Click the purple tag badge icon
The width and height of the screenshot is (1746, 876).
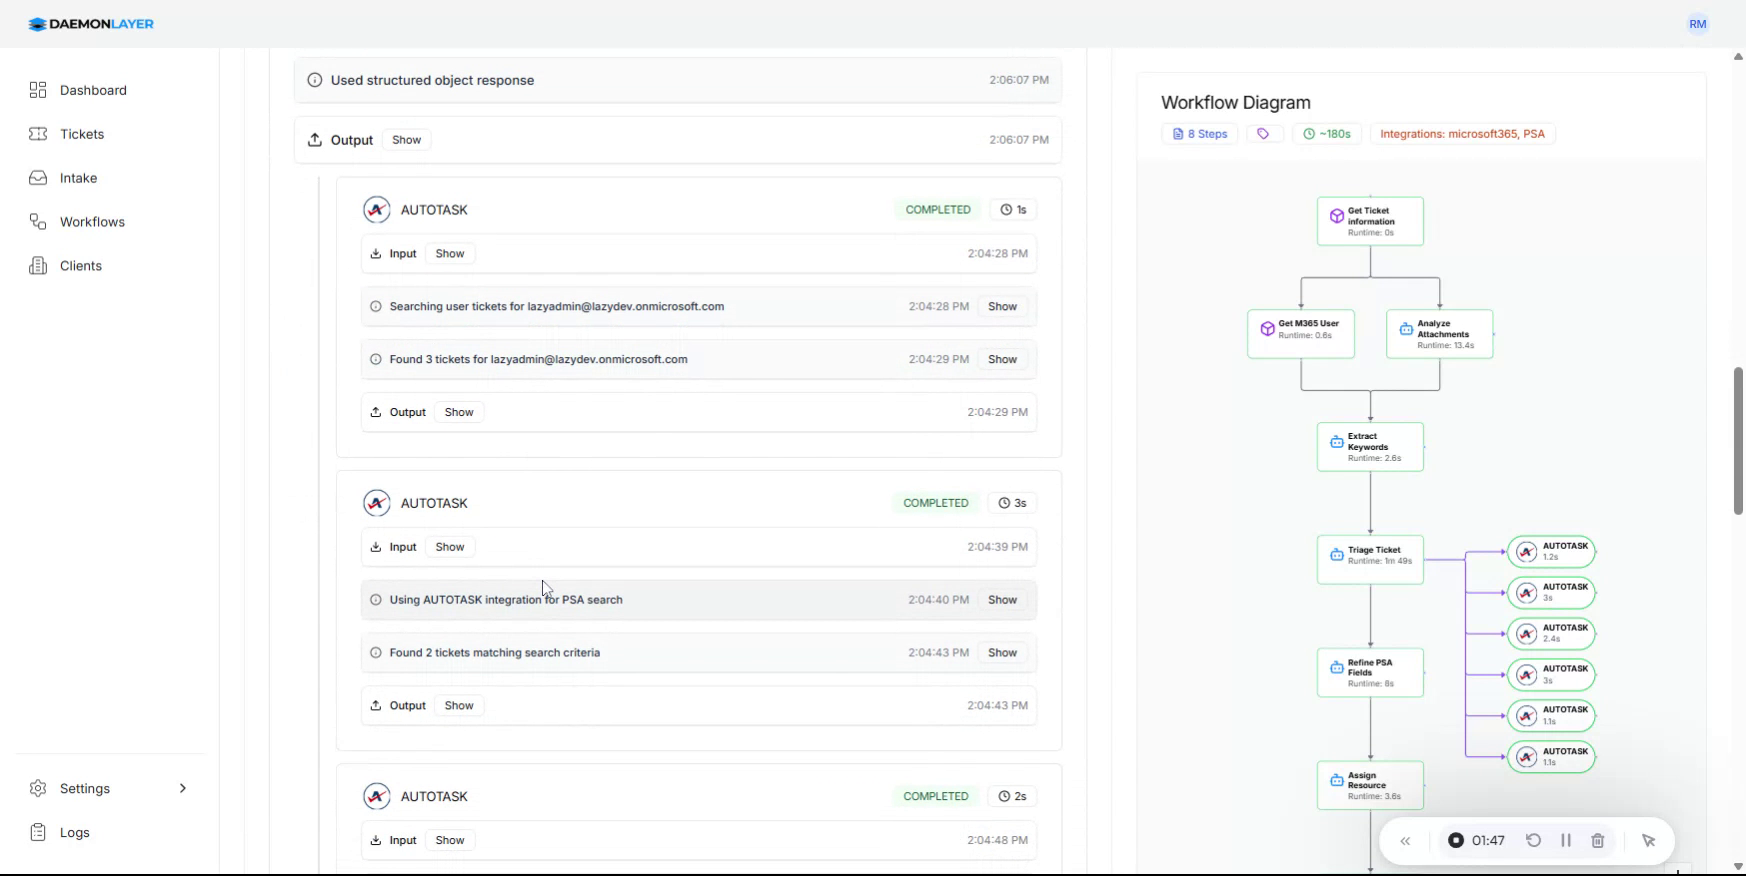[x=1263, y=134]
